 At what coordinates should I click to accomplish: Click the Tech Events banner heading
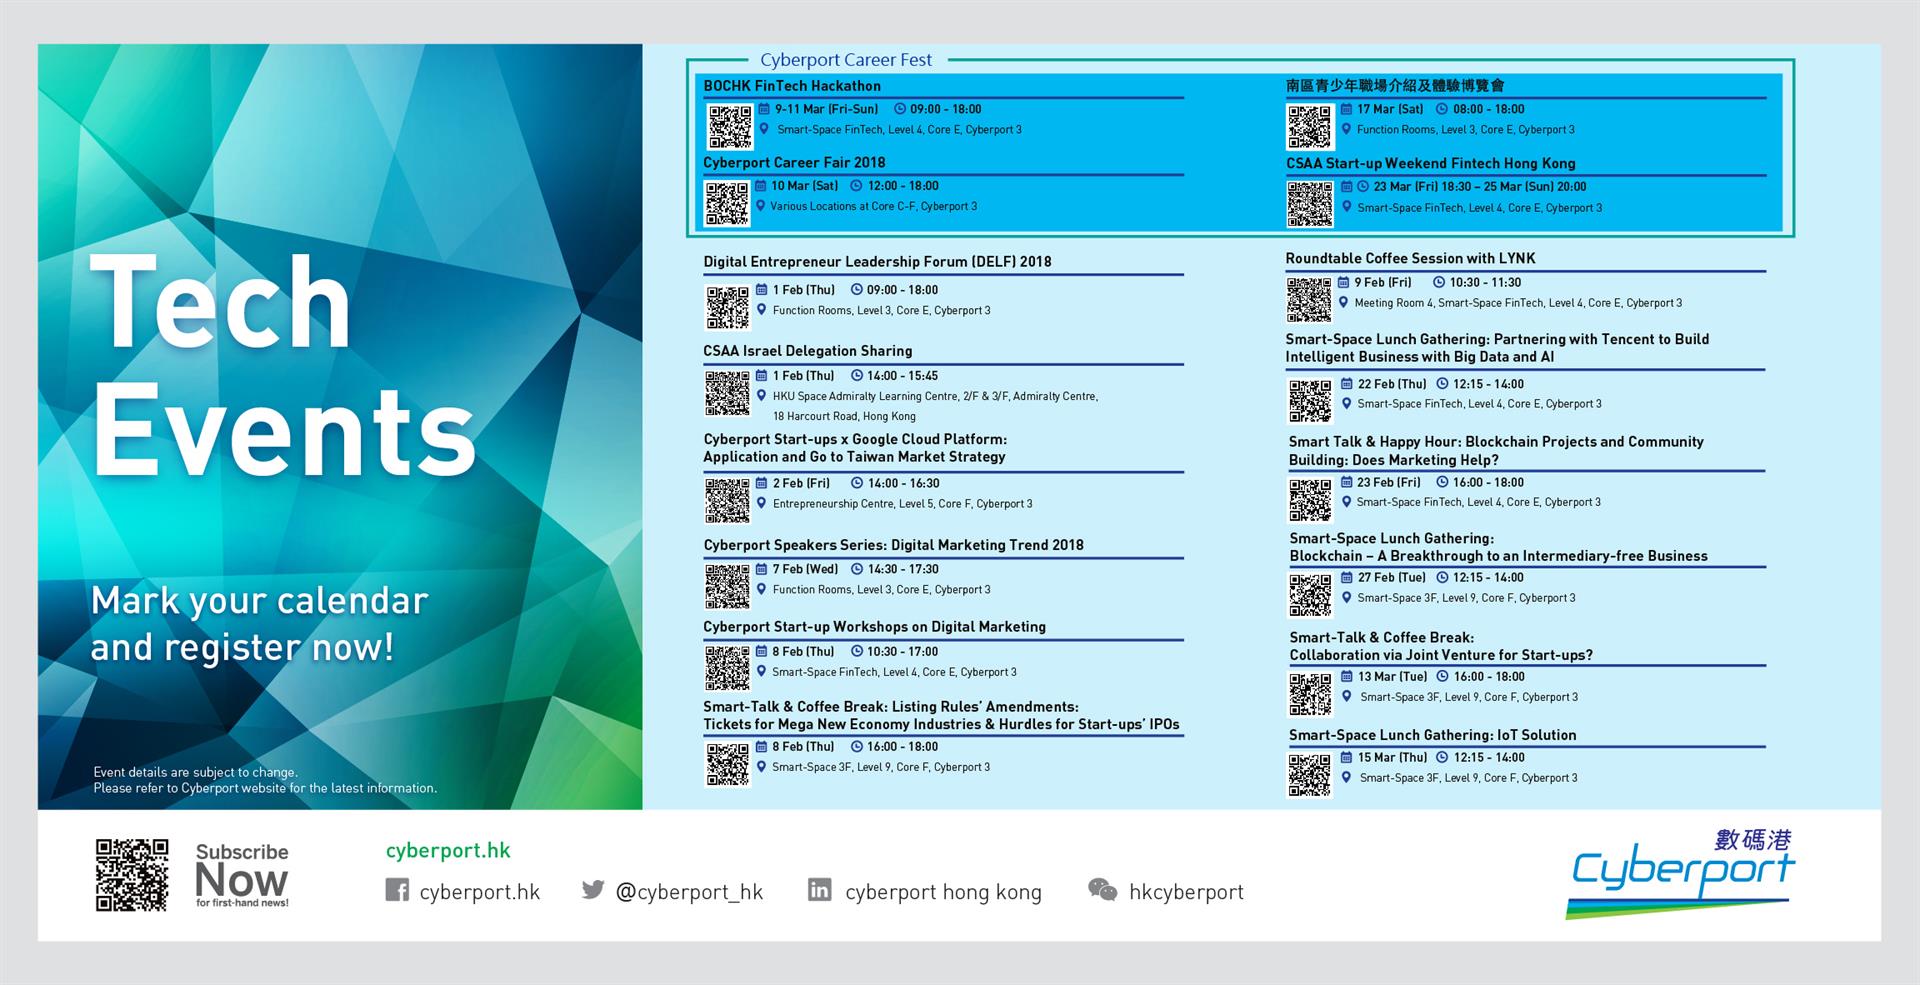click(283, 365)
